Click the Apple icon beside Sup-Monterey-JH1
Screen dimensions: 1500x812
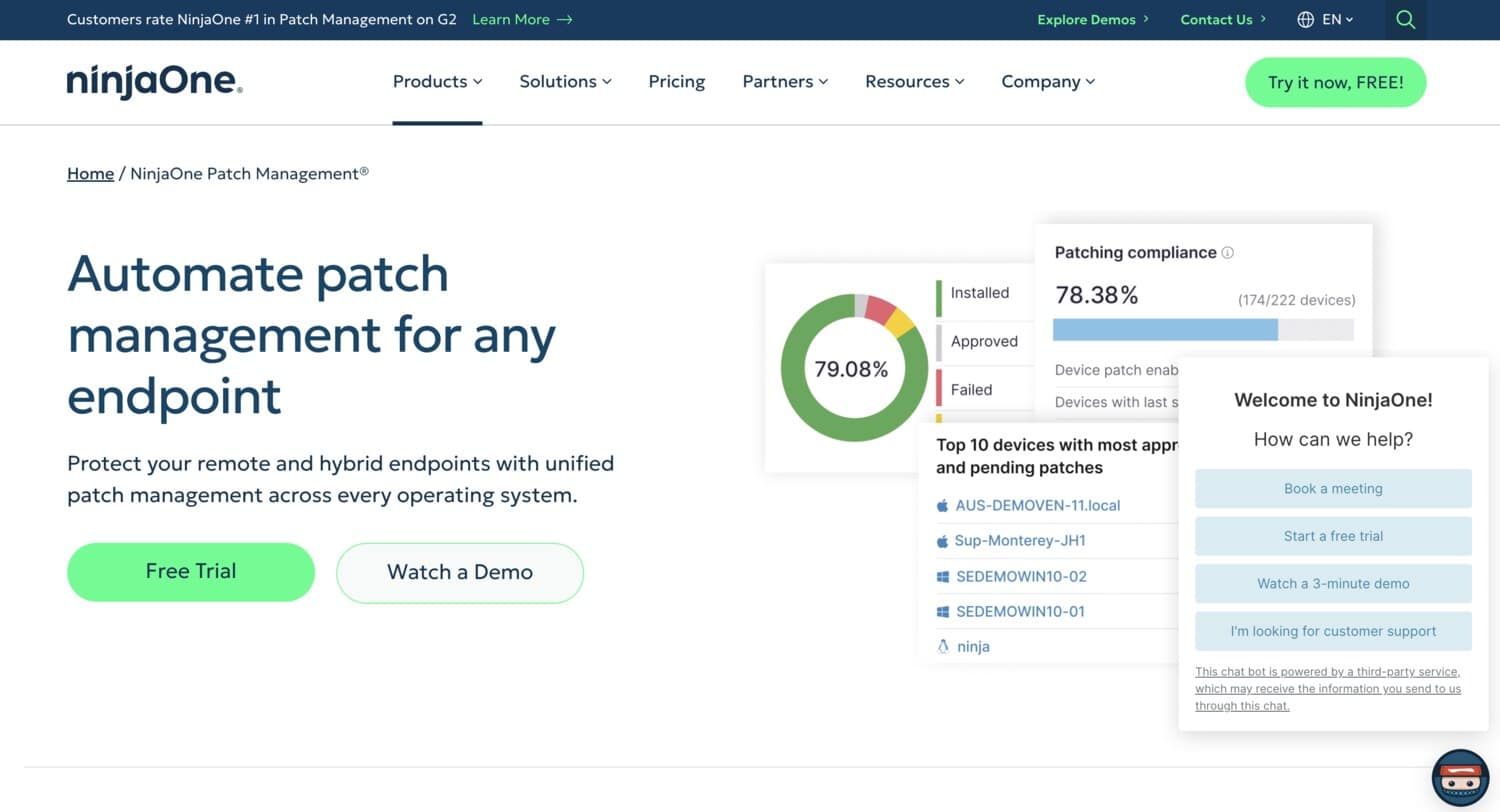pos(942,540)
